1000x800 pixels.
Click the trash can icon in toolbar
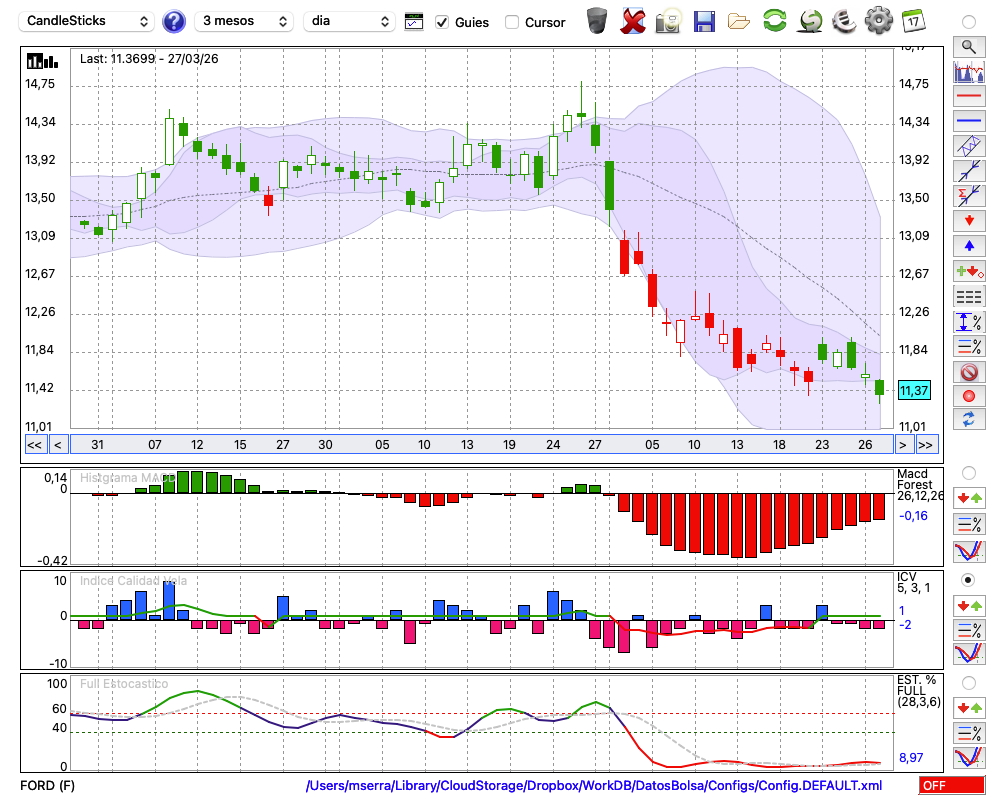tap(596, 21)
